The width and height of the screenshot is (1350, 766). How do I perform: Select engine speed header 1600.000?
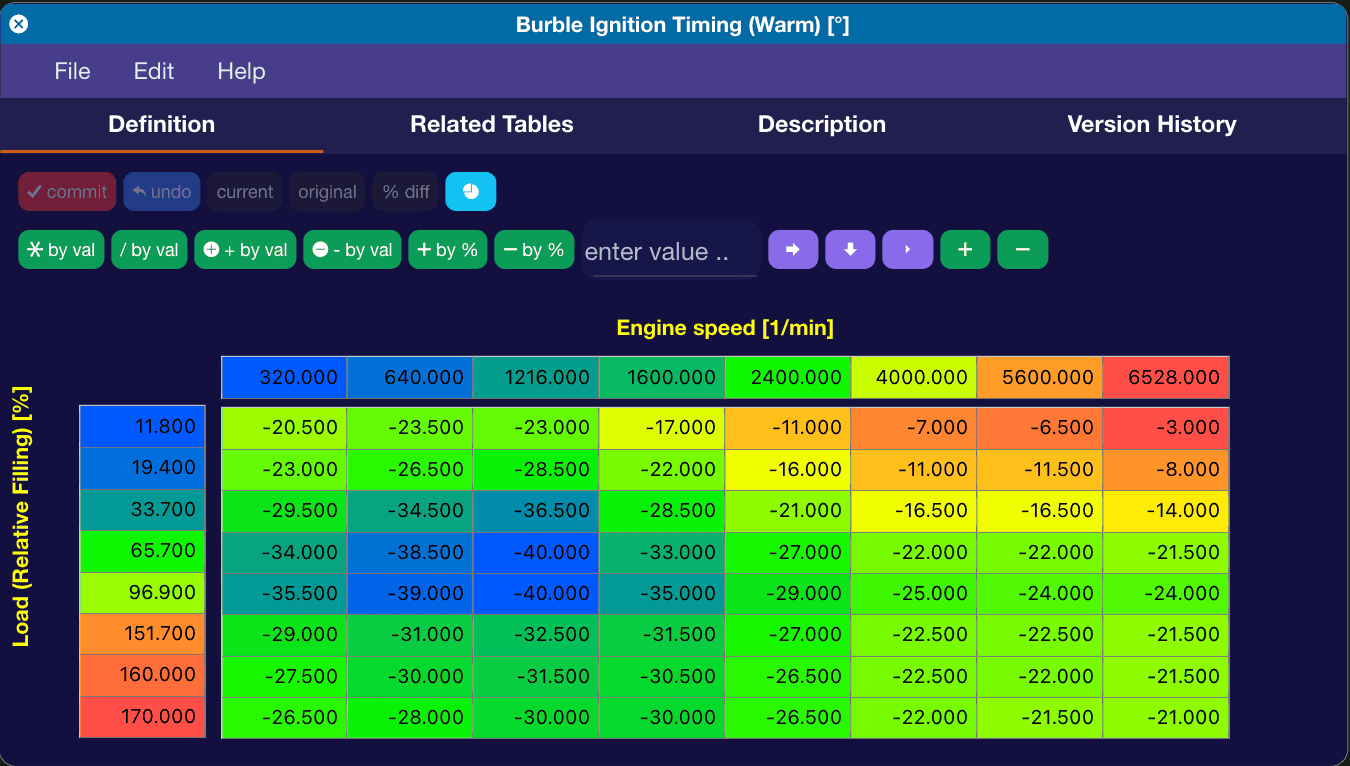coord(662,377)
